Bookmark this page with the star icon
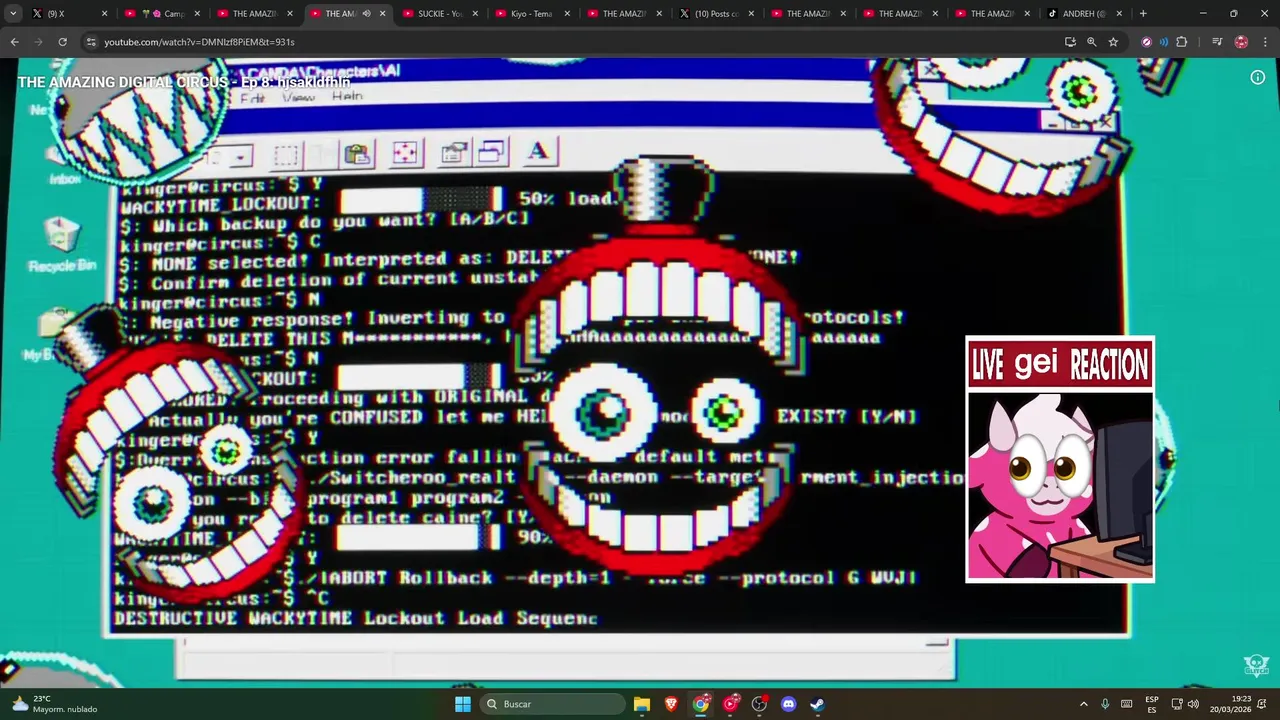 tap(1113, 42)
